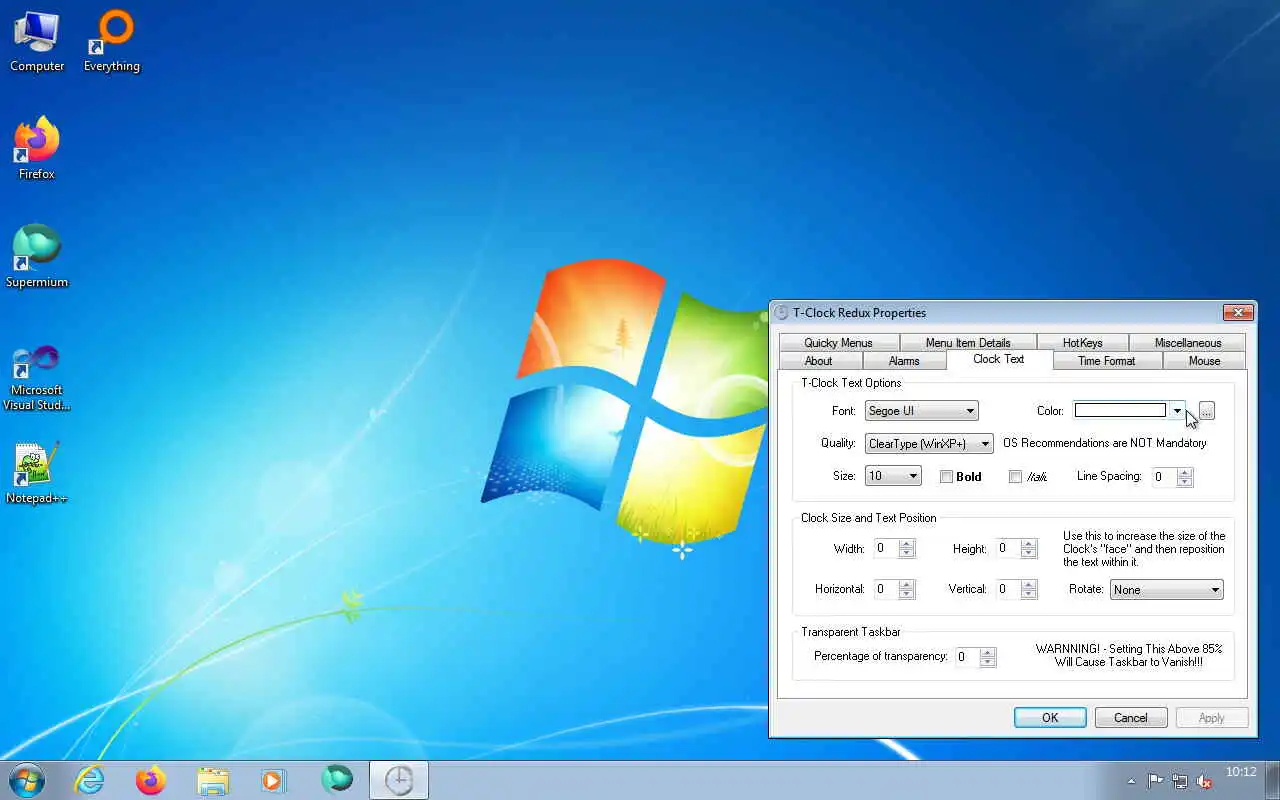Click the Horizontal value field
Image resolution: width=1280 pixels, height=800 pixels.
(887, 590)
